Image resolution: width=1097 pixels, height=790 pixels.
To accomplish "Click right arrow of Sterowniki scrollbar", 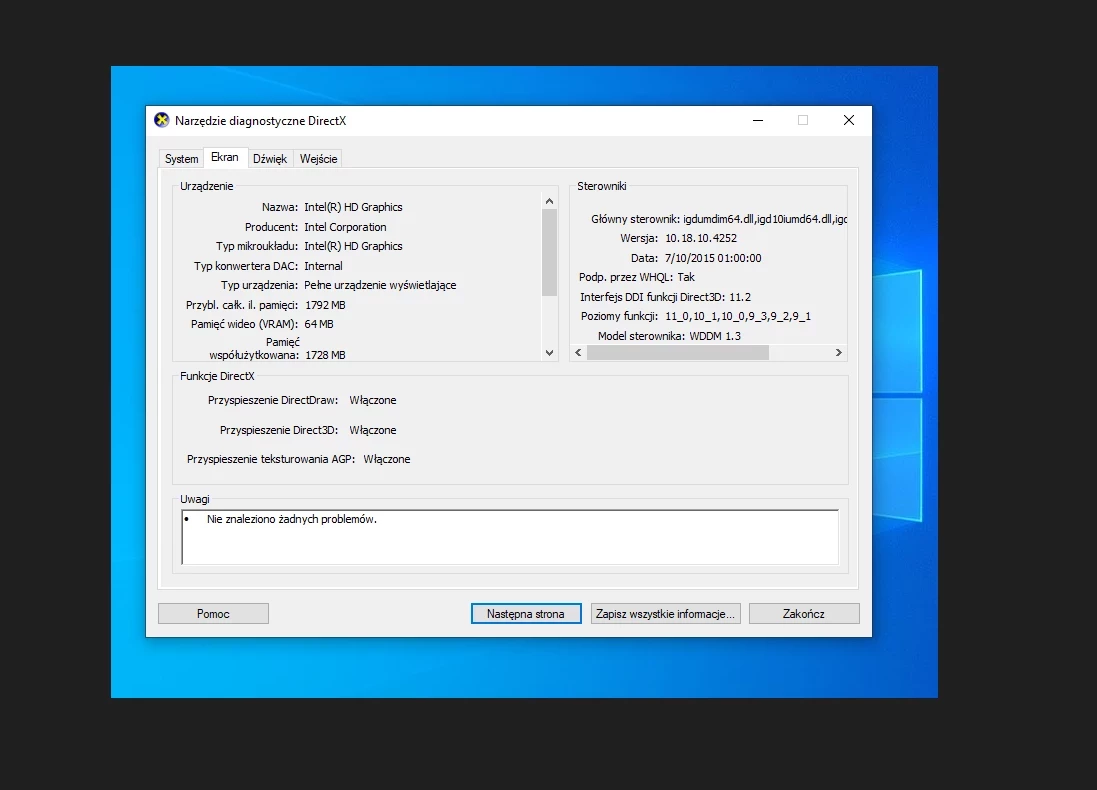I will coord(838,352).
